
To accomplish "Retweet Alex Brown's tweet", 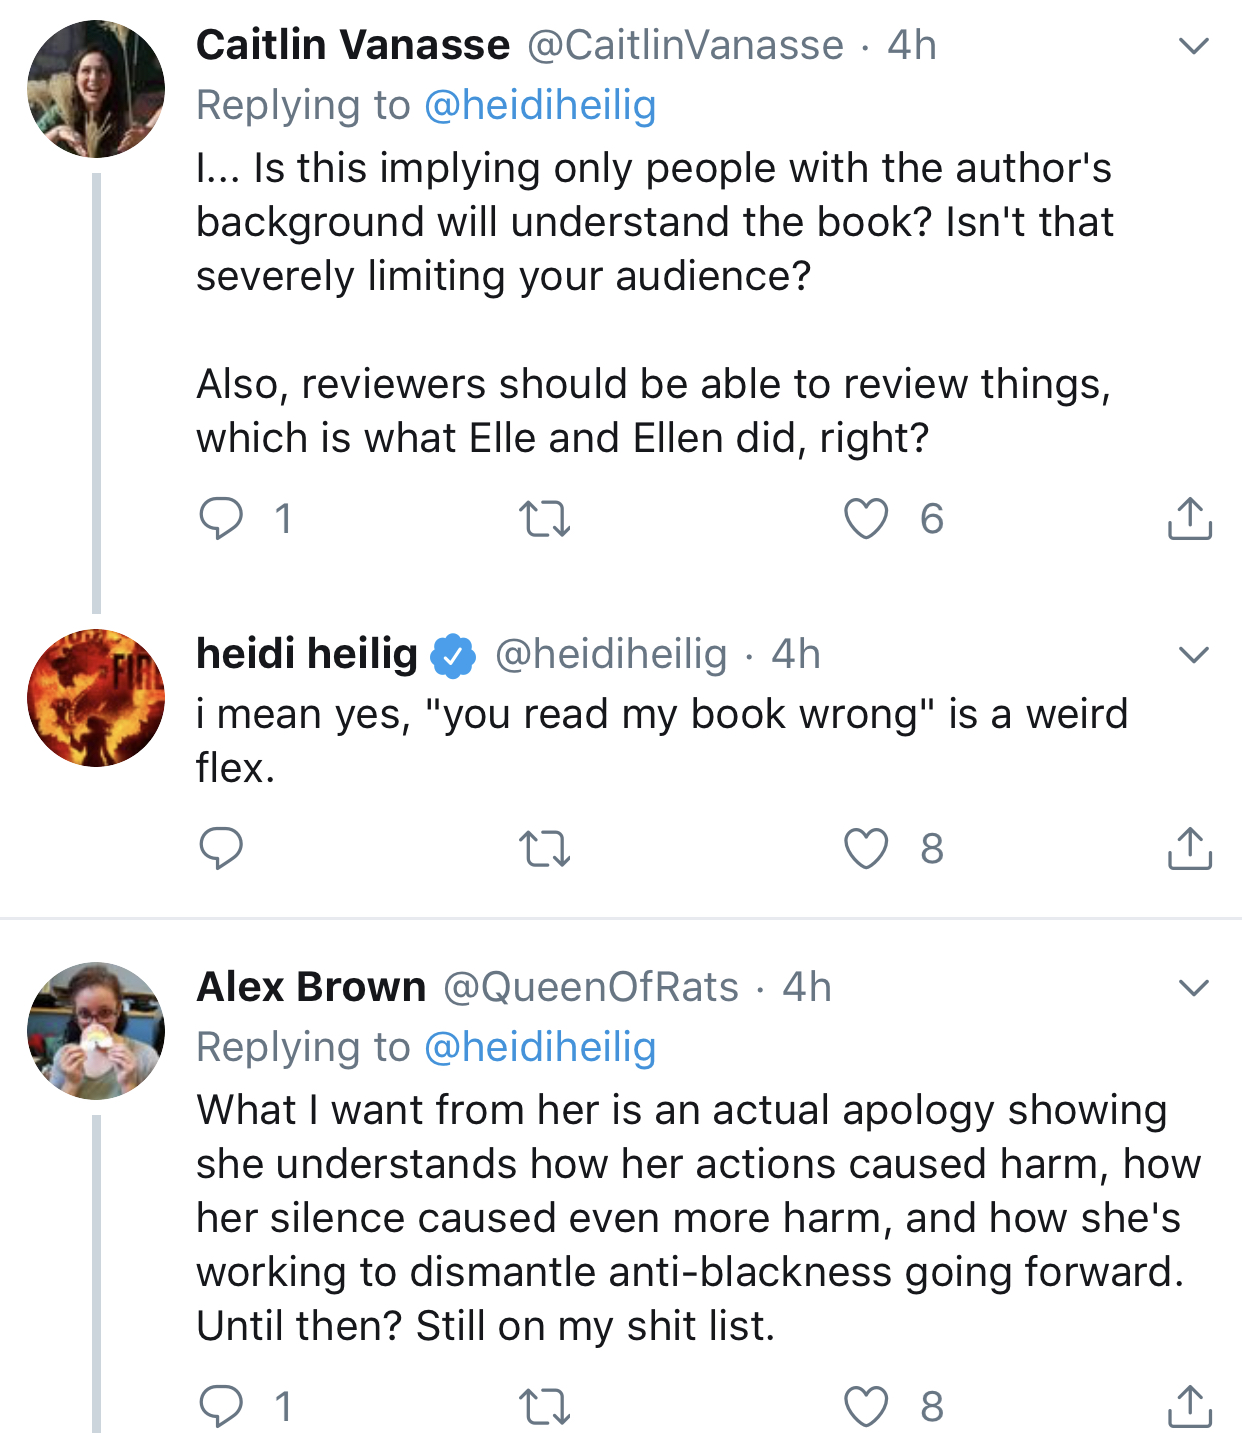I will (545, 1407).
